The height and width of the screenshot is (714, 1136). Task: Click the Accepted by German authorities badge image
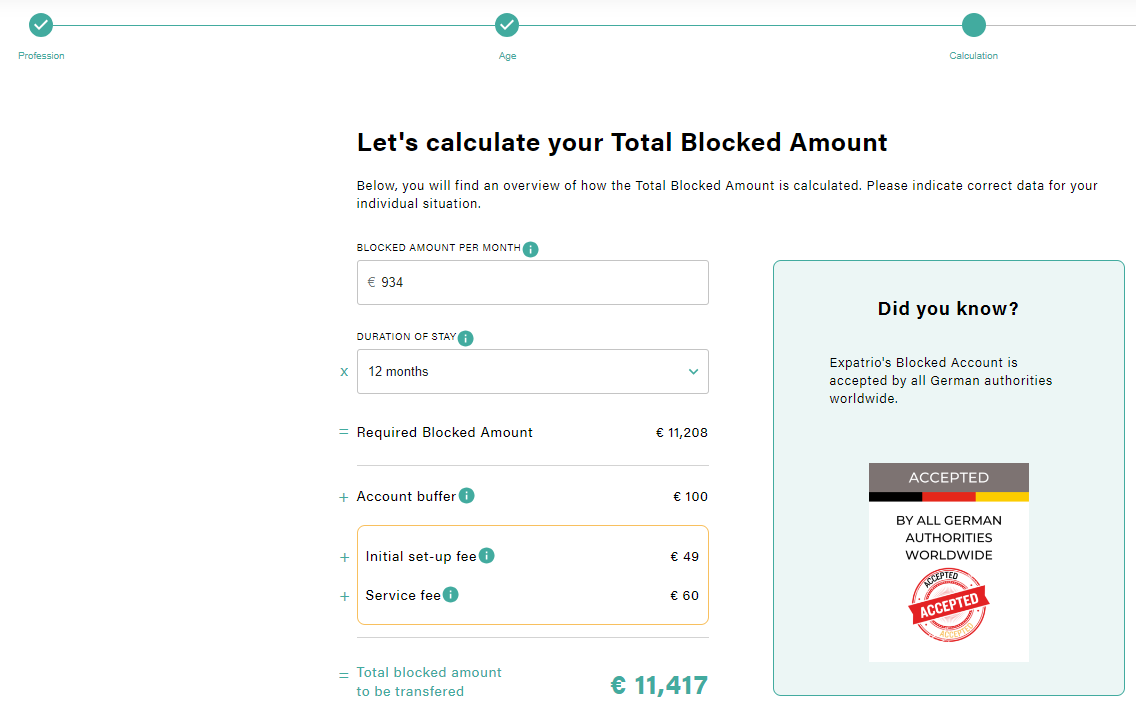949,562
